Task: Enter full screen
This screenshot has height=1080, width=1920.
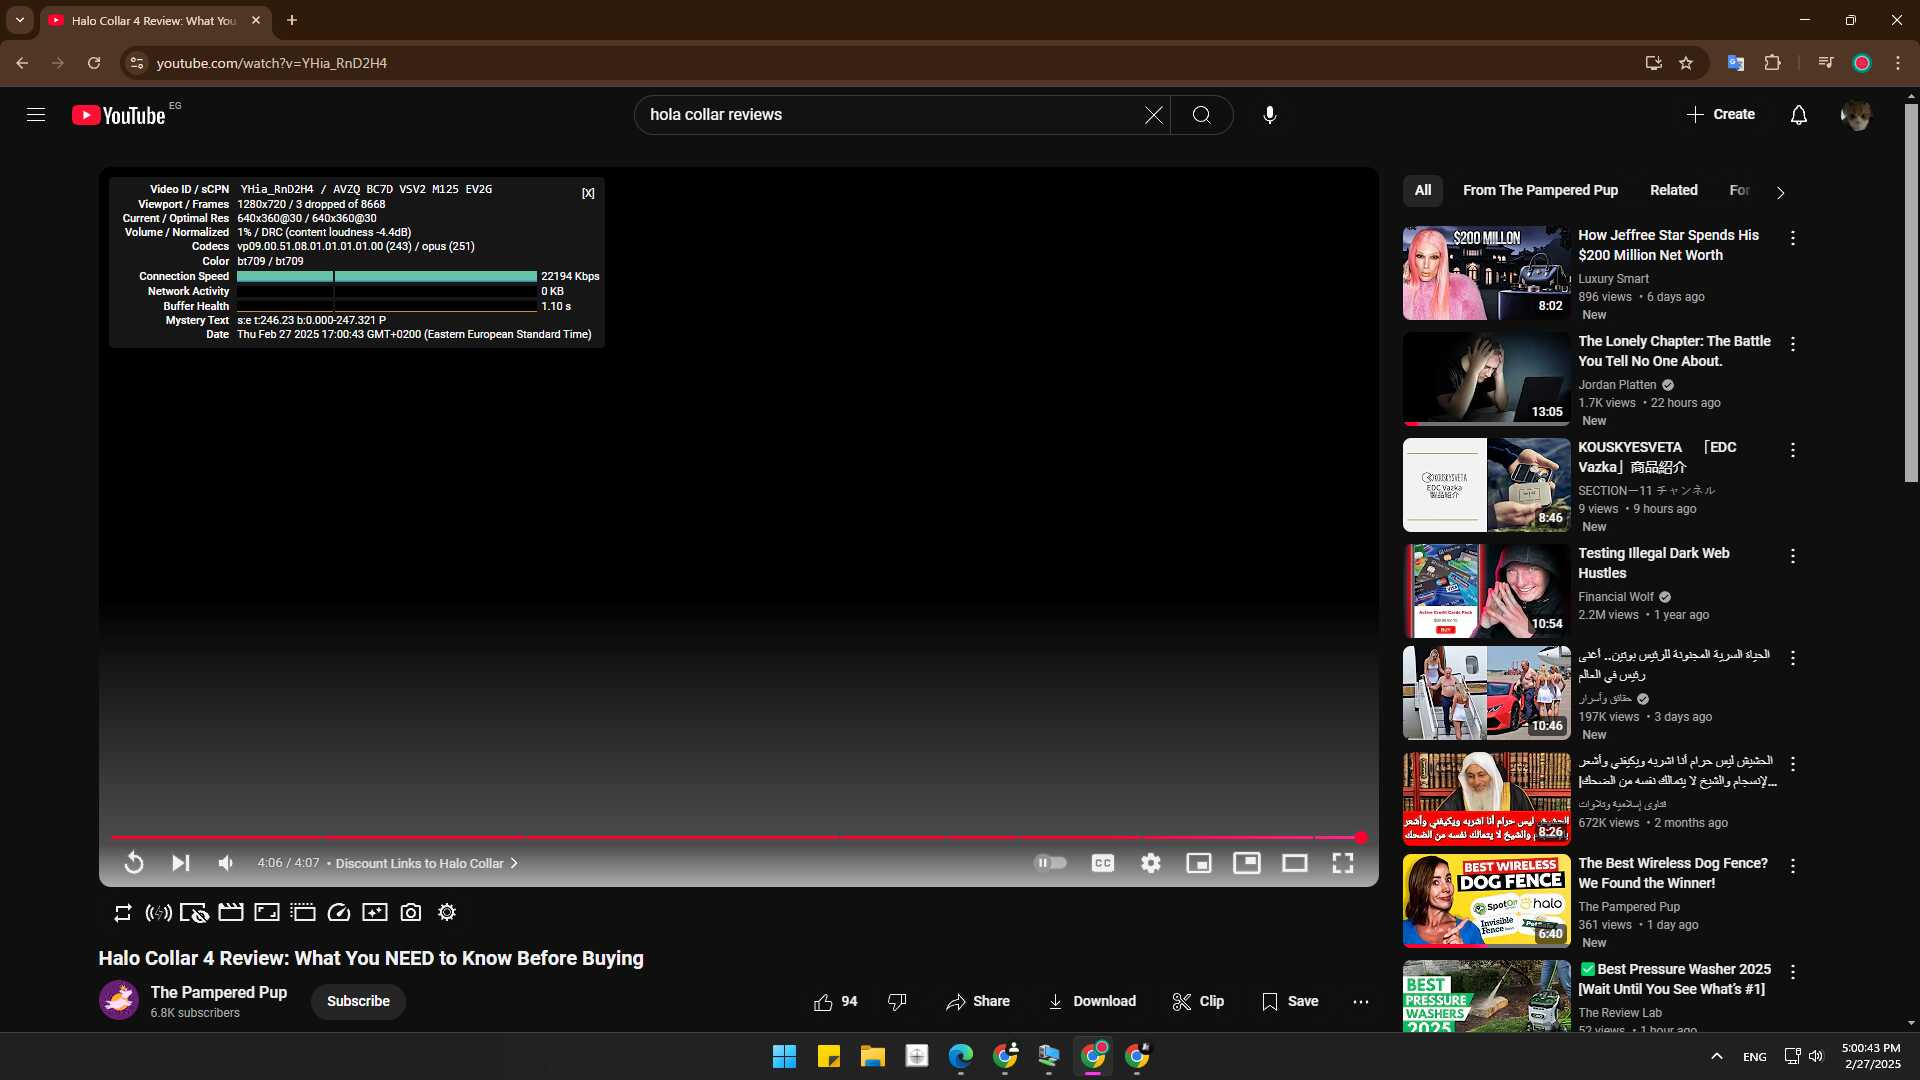Action: click(1343, 863)
